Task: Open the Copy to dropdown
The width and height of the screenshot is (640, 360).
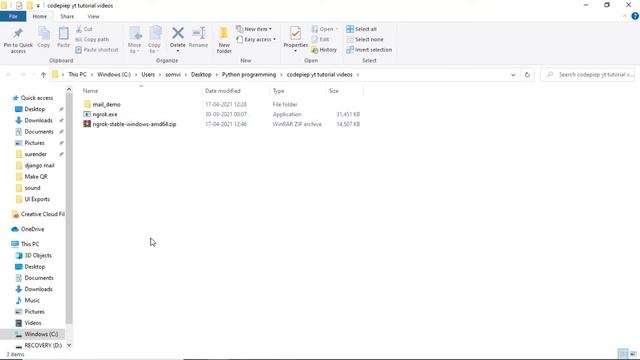Action: pyautogui.click(x=154, y=40)
